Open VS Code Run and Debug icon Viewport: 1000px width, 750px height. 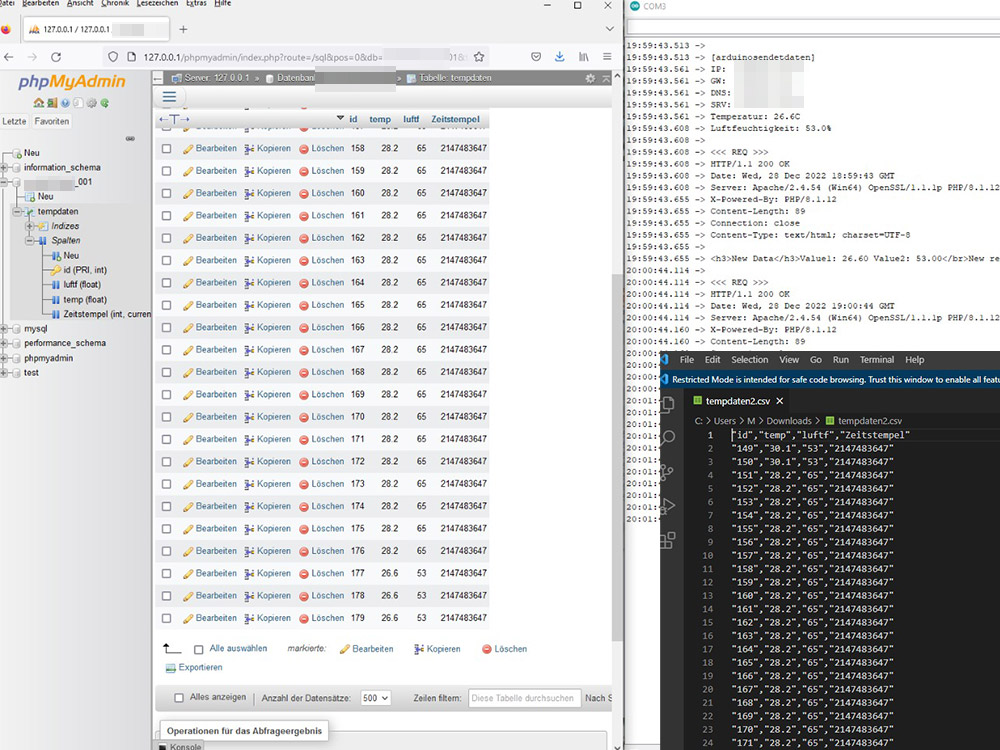coord(668,506)
